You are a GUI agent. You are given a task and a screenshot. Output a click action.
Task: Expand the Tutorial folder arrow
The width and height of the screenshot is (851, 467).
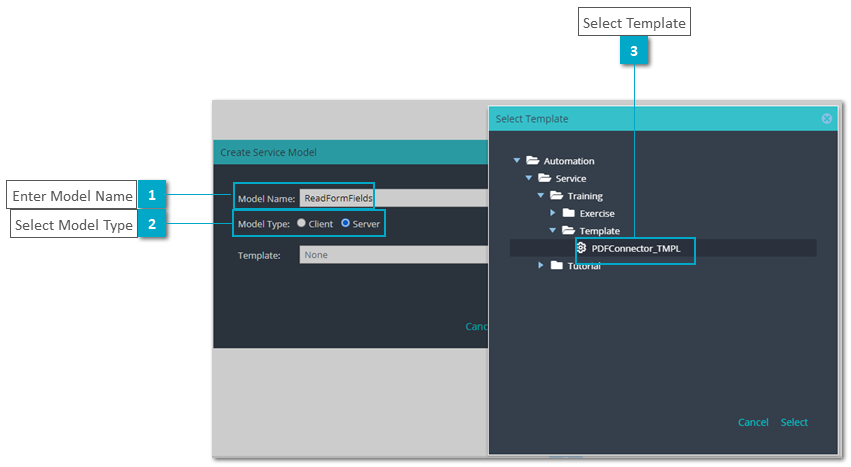541,265
